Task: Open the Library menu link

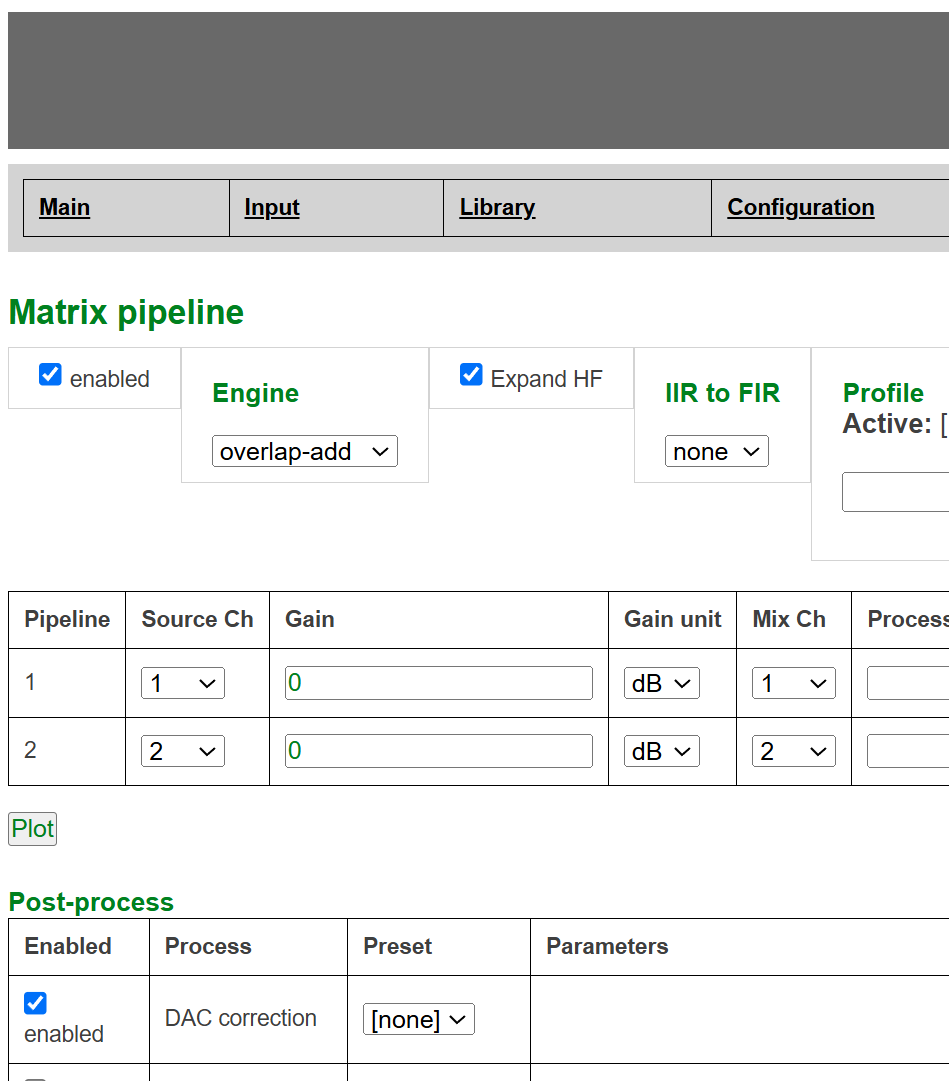Action: coord(497,207)
